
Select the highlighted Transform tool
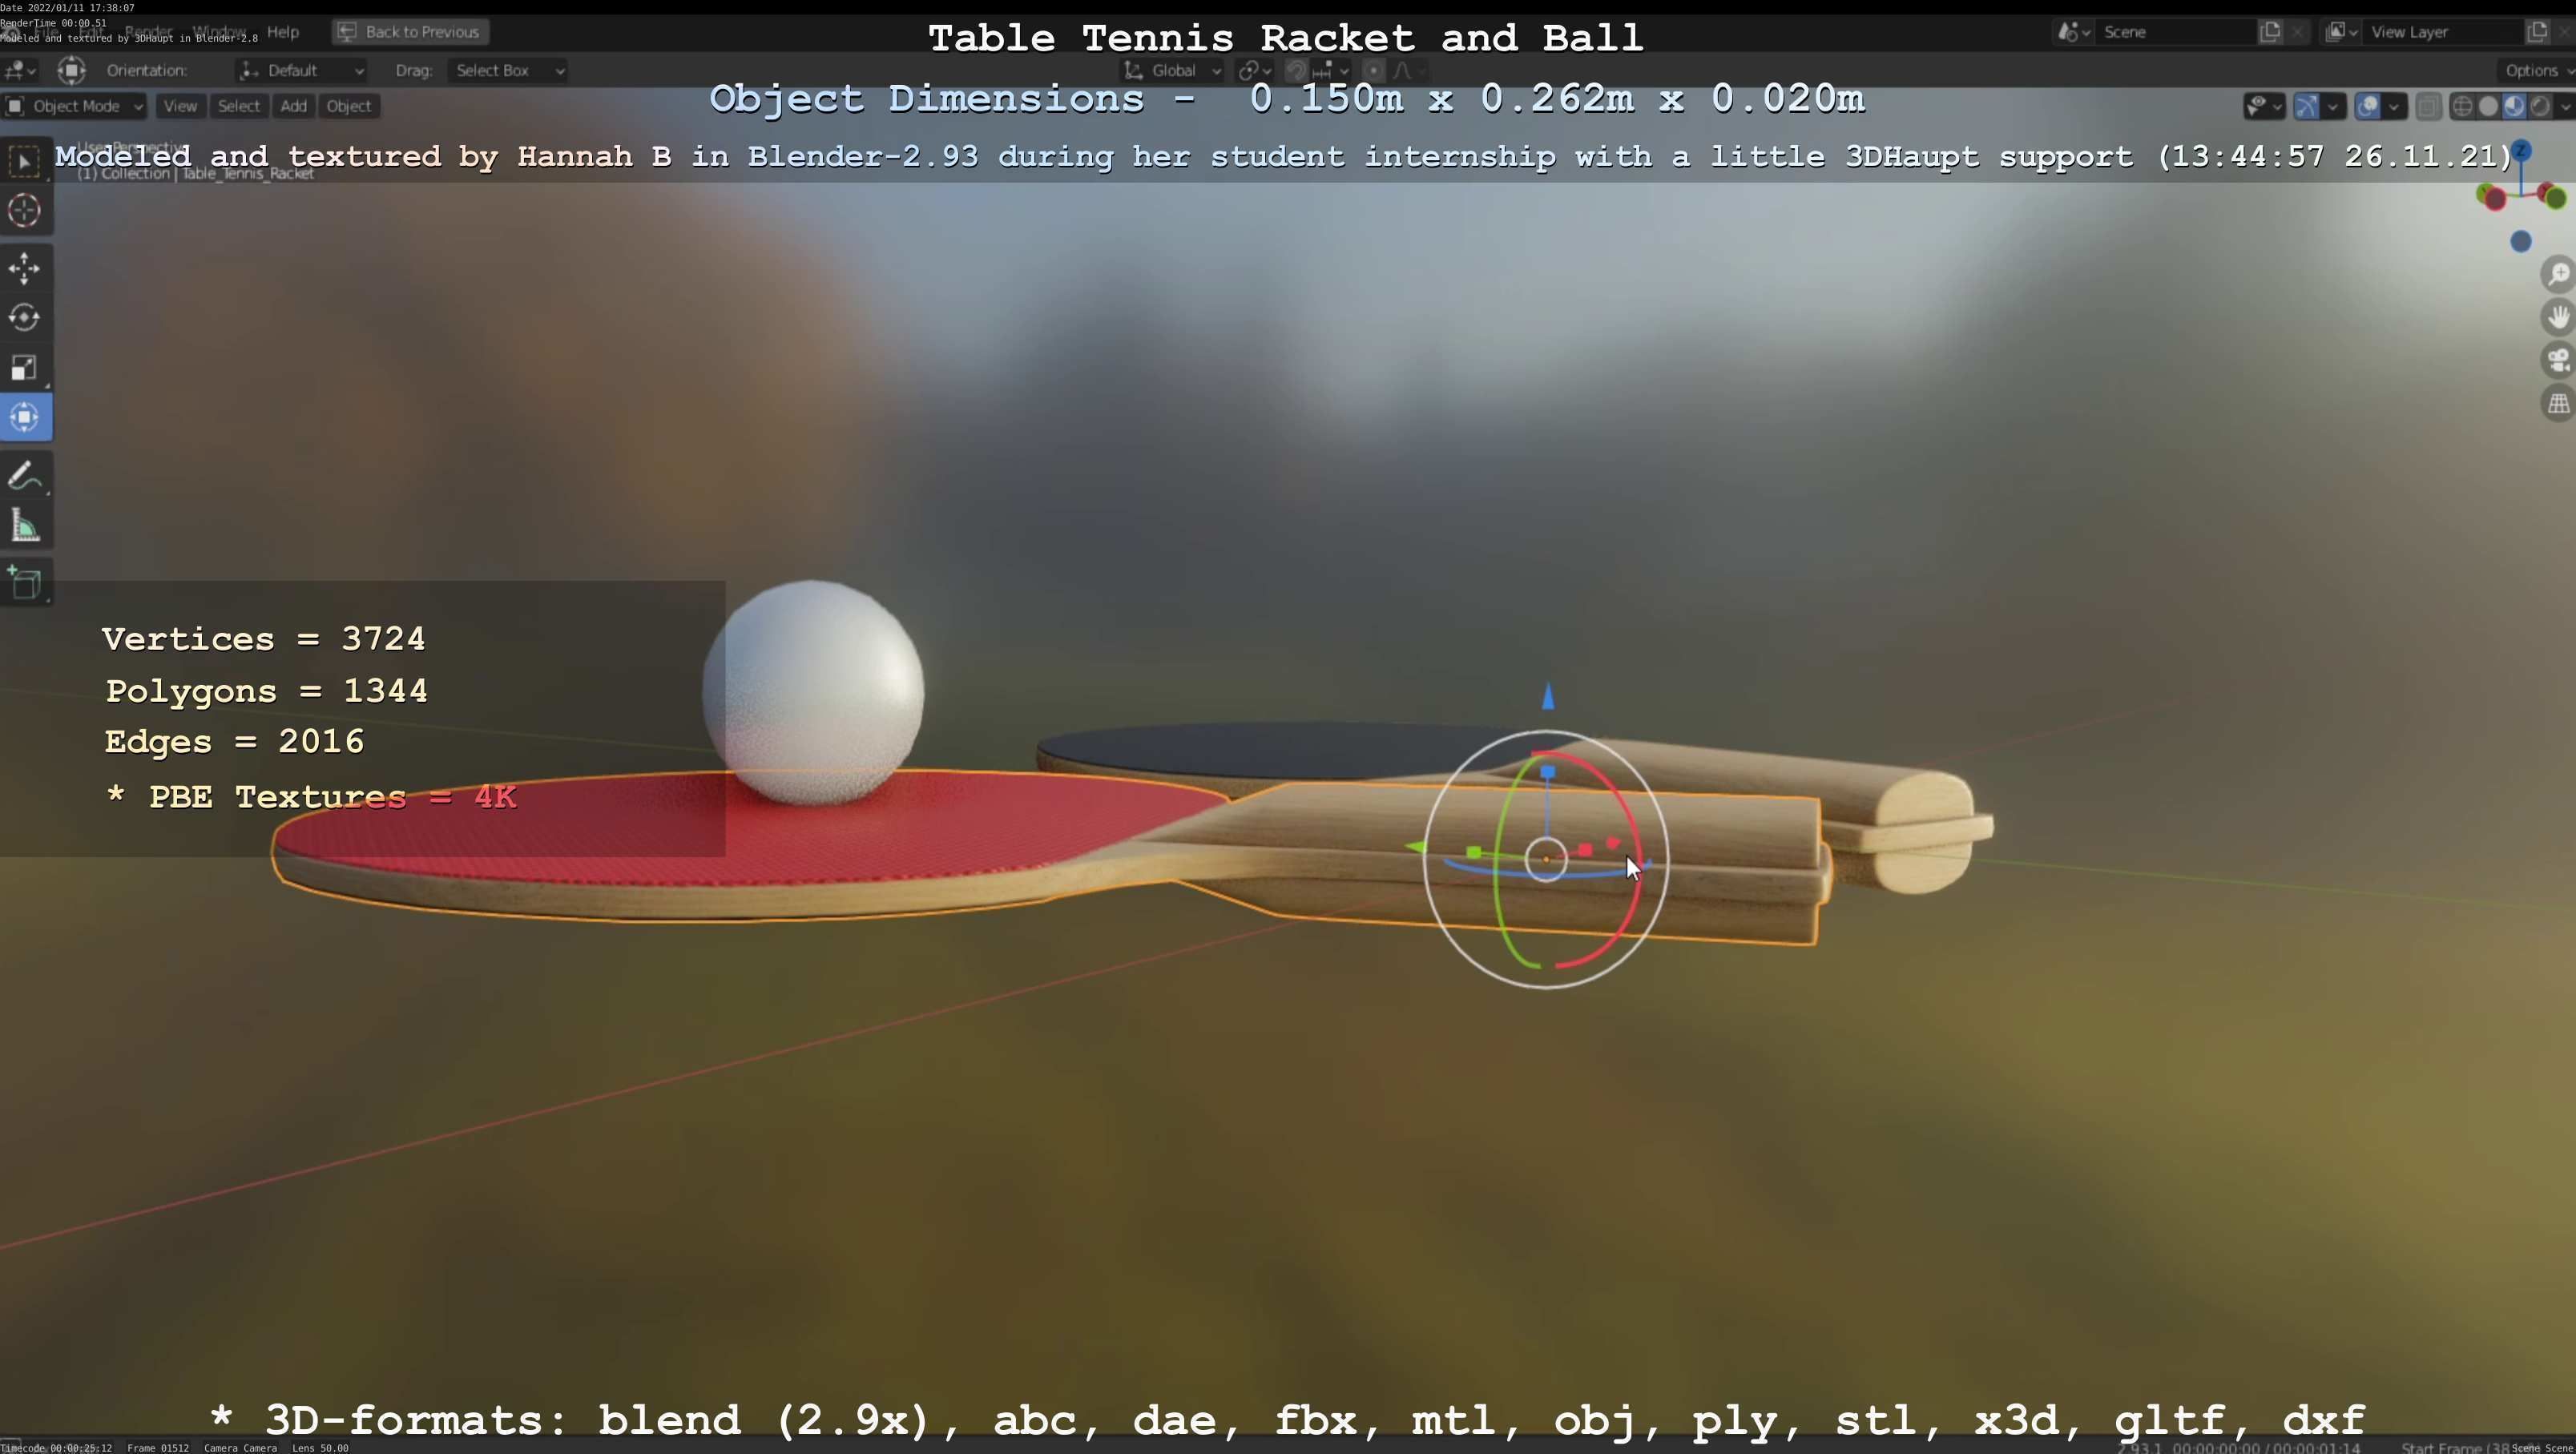[24, 417]
